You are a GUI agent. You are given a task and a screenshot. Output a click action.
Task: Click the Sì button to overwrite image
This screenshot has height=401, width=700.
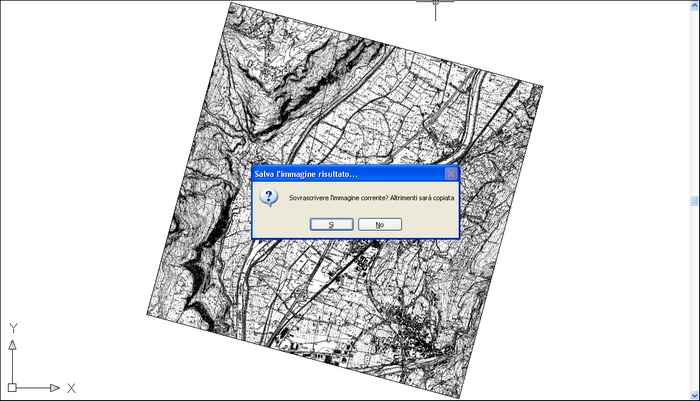[x=331, y=225]
